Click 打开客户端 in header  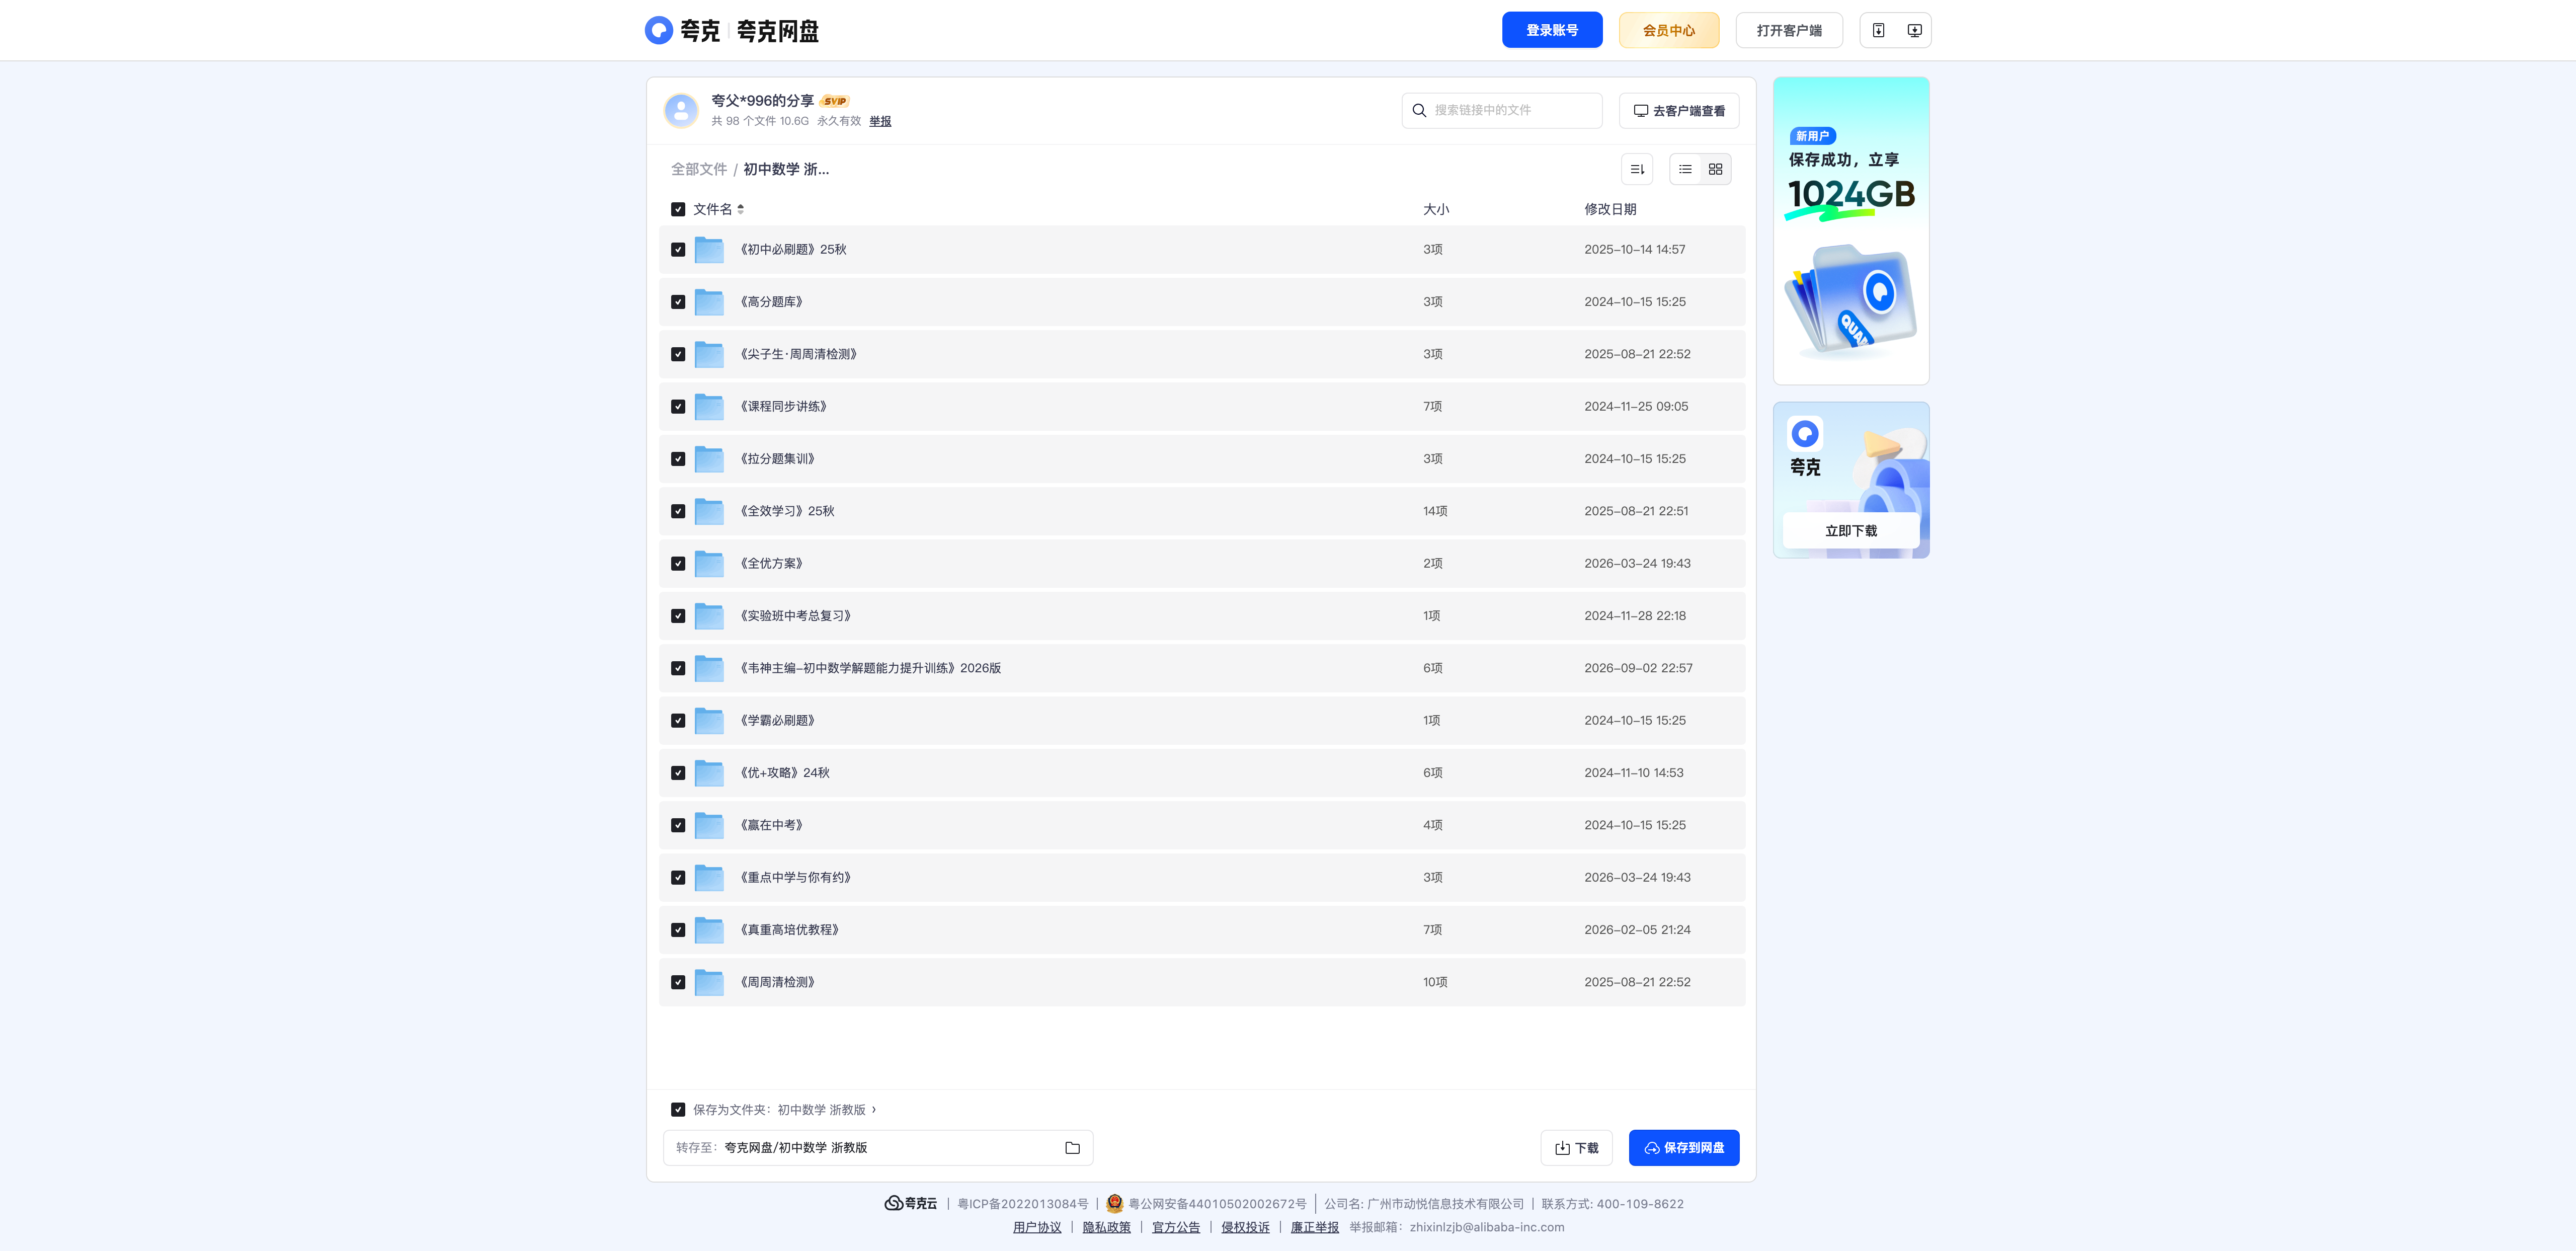coord(1789,30)
